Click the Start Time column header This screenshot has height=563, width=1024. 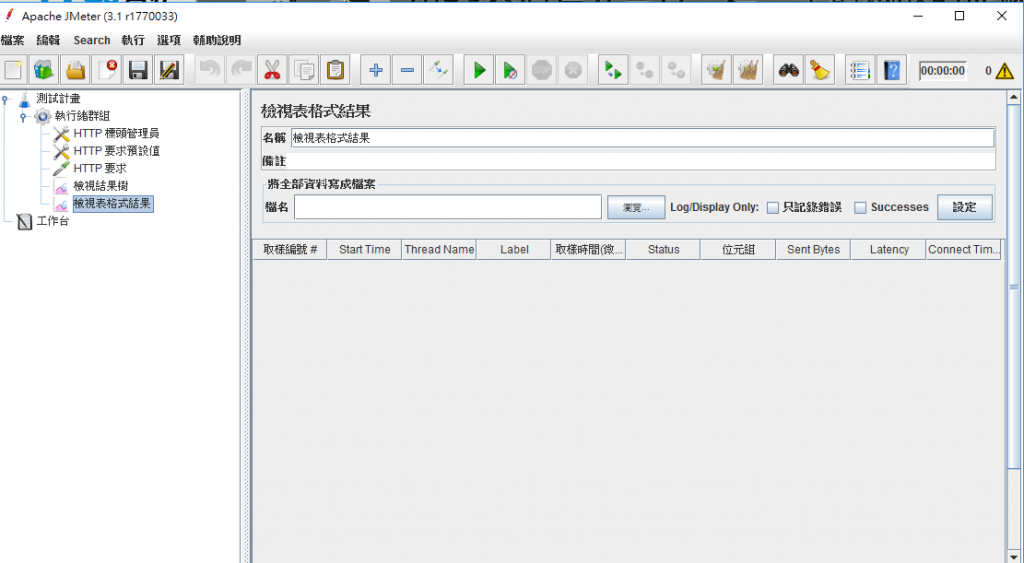[364, 249]
